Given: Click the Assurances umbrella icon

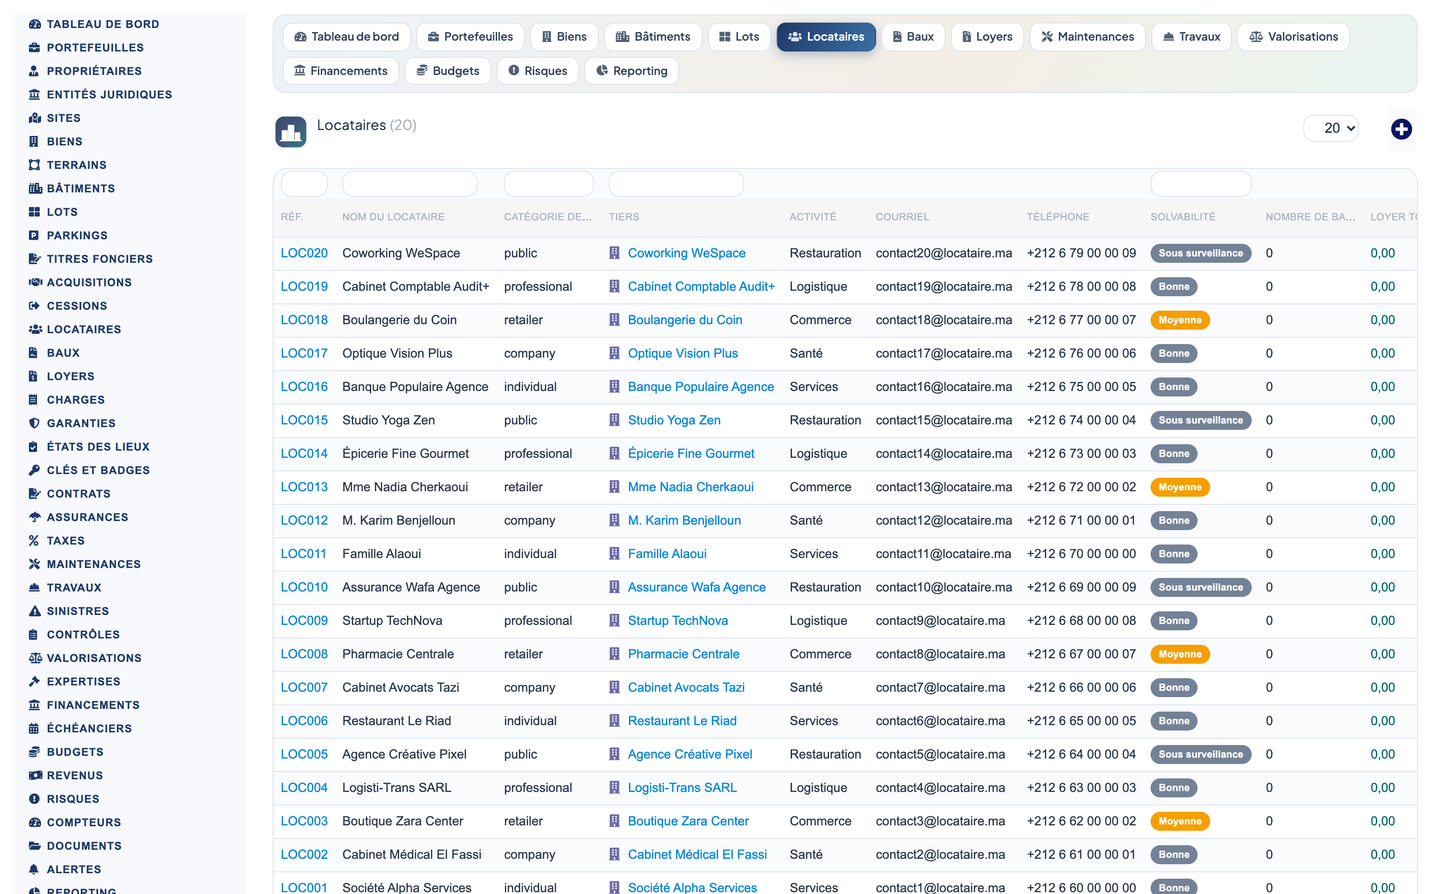Looking at the screenshot, I should [x=35, y=517].
